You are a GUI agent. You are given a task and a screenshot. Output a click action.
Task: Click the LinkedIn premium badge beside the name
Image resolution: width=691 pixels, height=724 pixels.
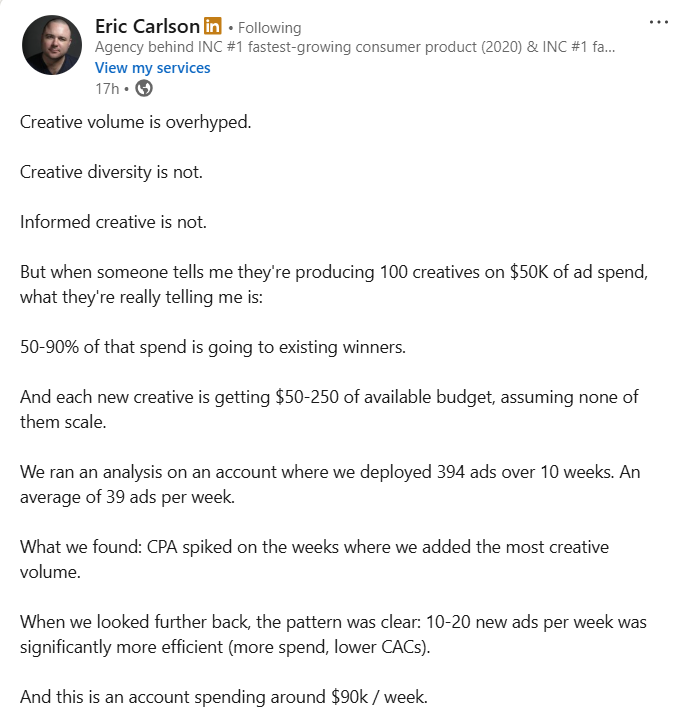tap(212, 26)
